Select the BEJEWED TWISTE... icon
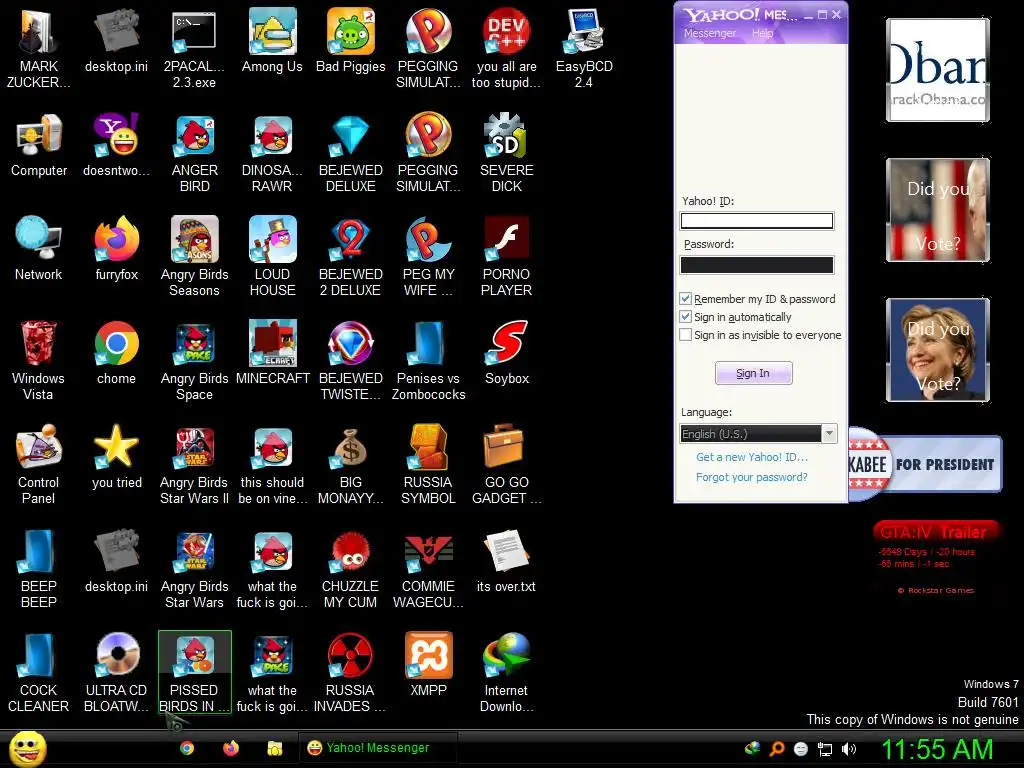1024x768 pixels. point(351,360)
